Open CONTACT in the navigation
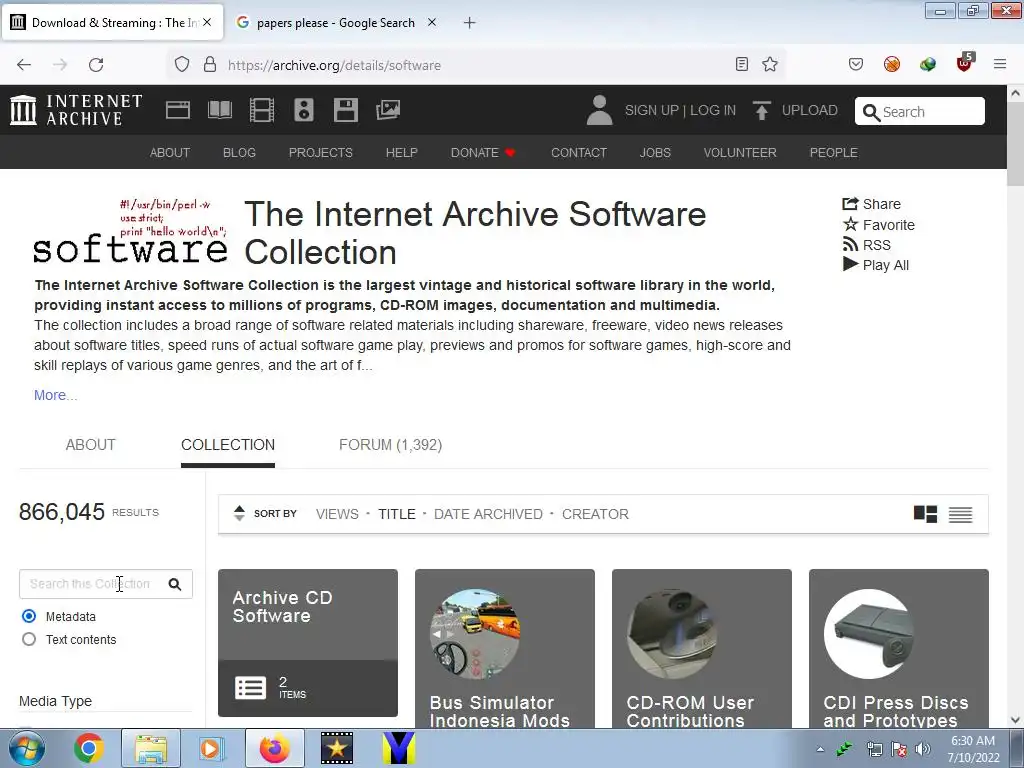The image size is (1024, 768). click(x=579, y=152)
